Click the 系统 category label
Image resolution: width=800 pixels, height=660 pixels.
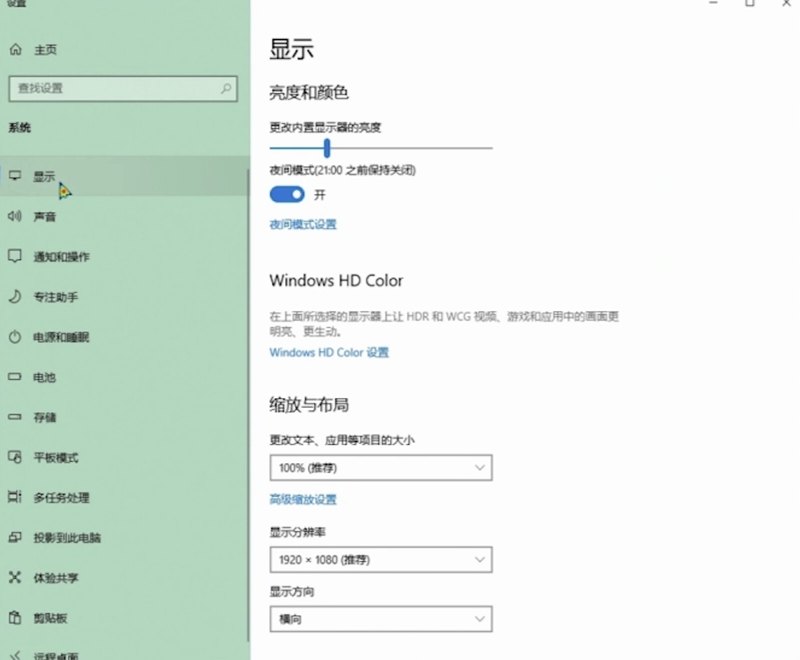point(19,128)
